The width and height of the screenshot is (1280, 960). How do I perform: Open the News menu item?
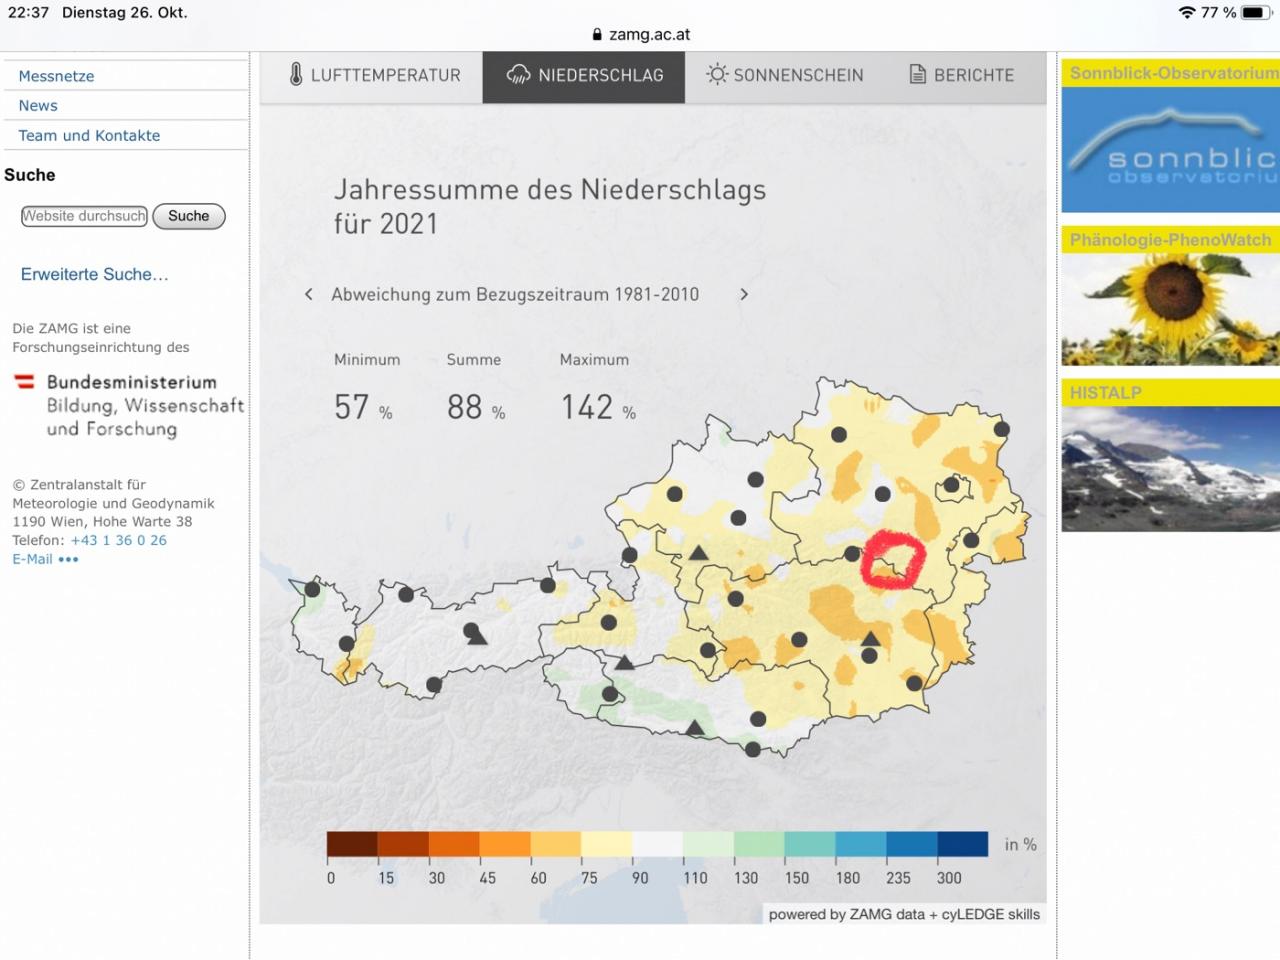pyautogui.click(x=38, y=106)
